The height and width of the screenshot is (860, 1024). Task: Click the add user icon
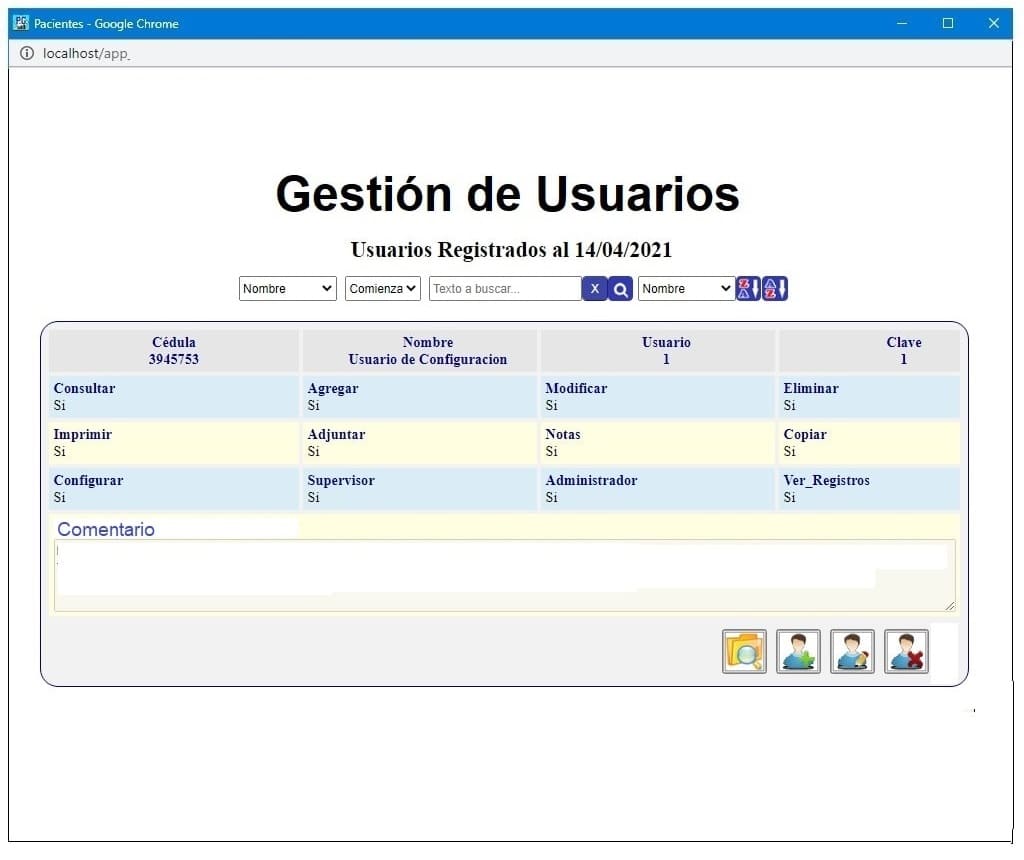[x=799, y=651]
